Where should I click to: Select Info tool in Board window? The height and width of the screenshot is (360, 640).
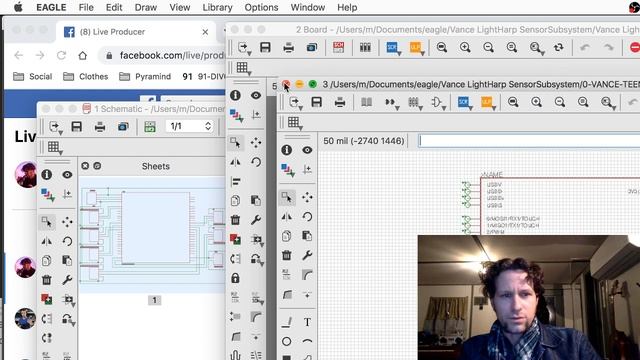coord(235,95)
